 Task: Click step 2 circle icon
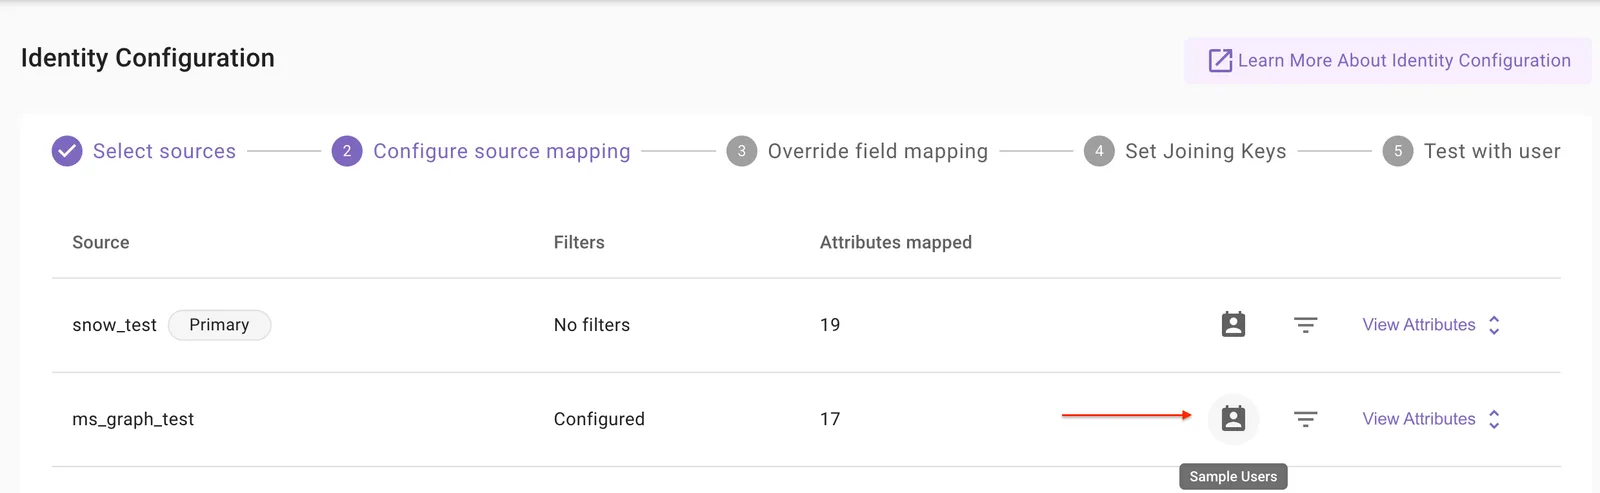tap(347, 151)
